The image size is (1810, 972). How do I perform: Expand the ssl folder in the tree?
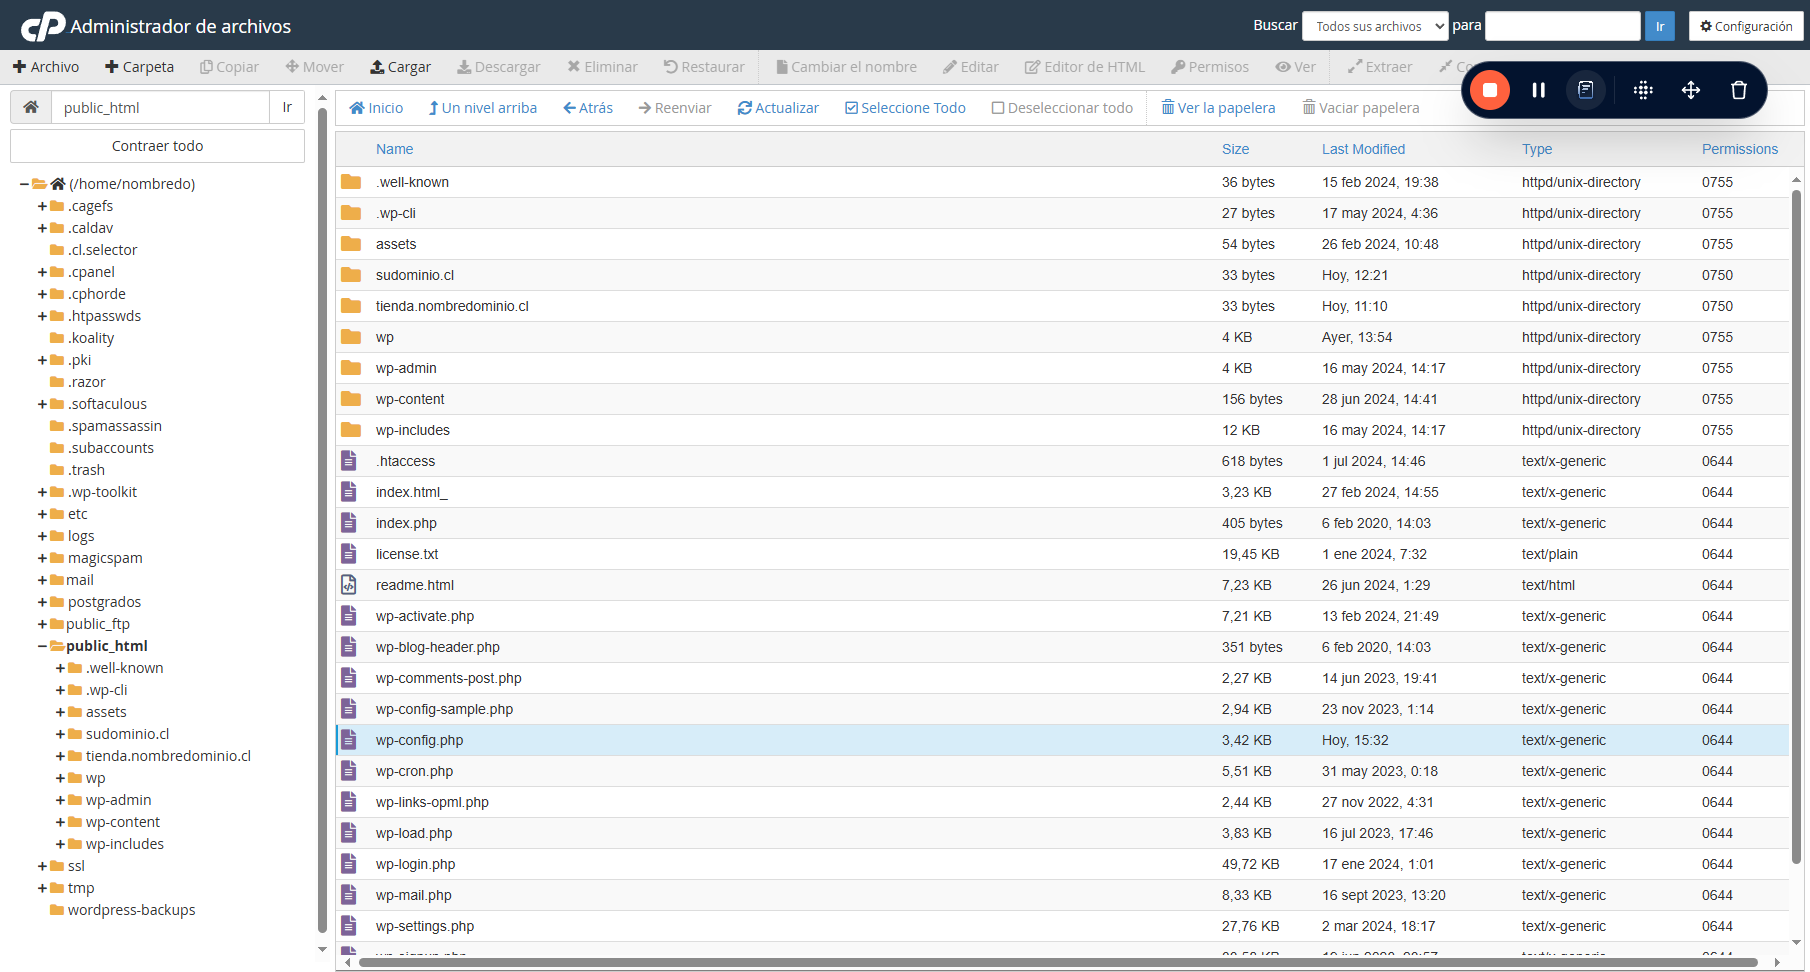pos(43,866)
